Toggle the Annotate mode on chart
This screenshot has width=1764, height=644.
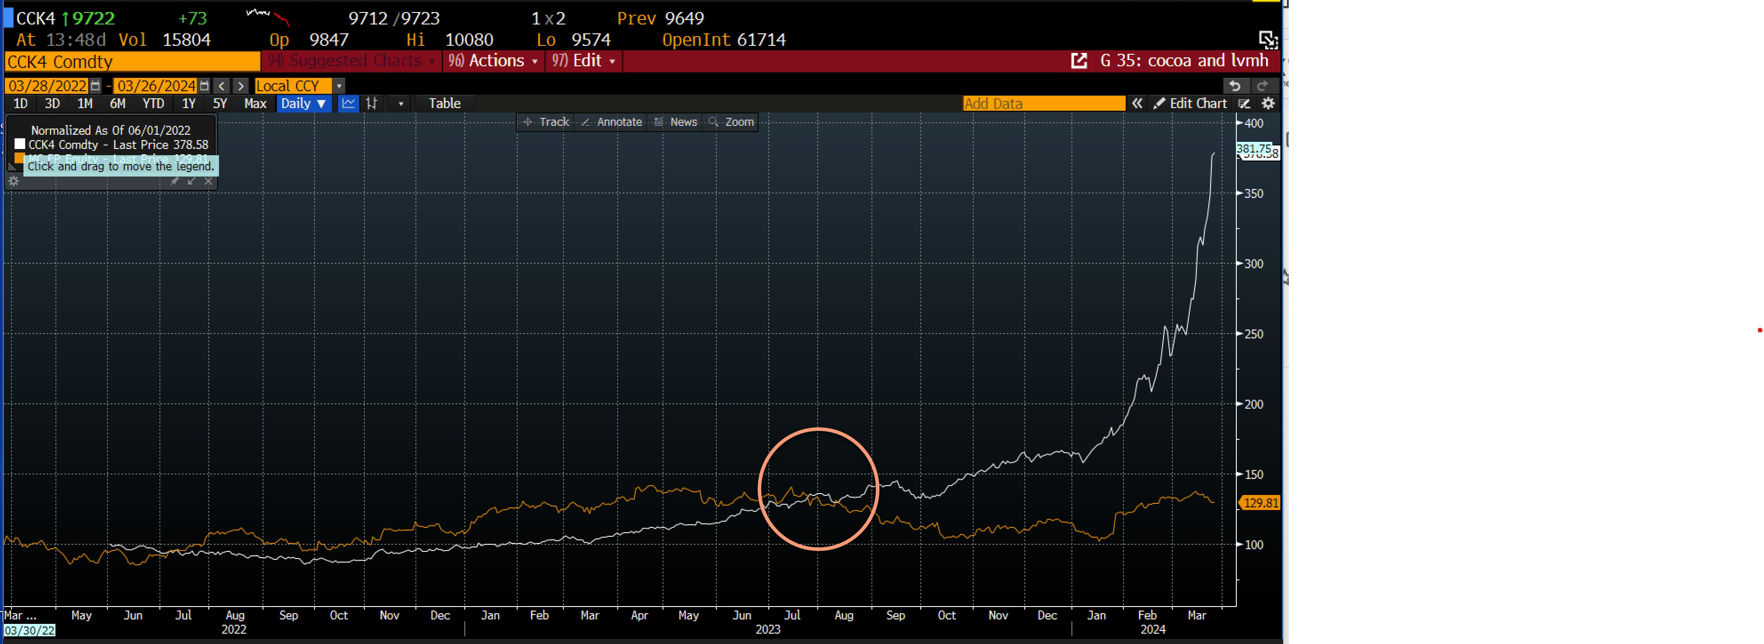coord(611,122)
